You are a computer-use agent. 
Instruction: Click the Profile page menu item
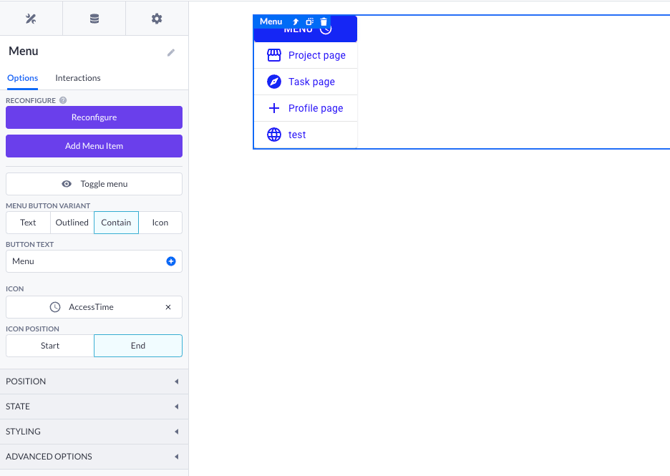coord(306,108)
